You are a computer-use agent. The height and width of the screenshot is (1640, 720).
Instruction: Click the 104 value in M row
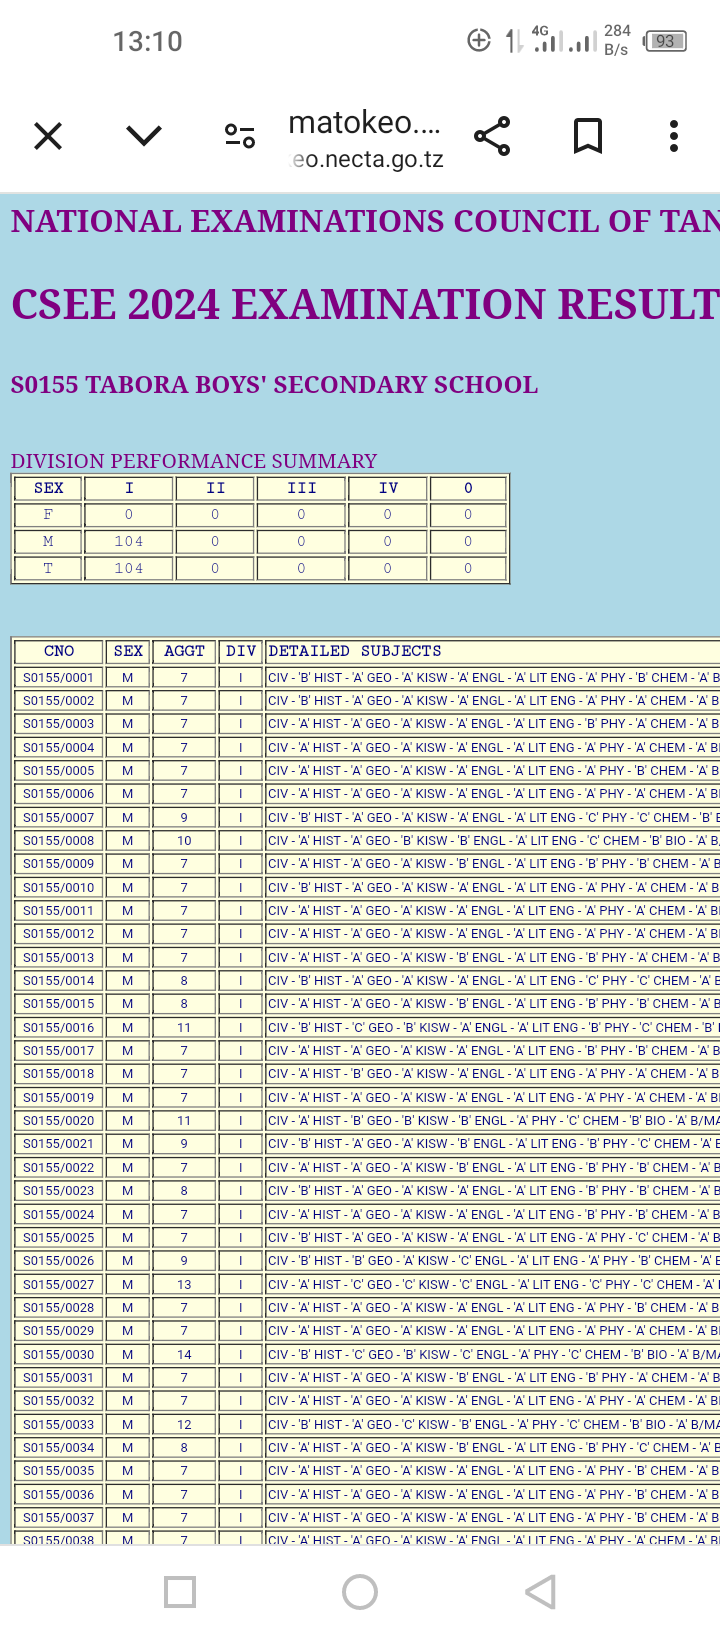[129, 541]
